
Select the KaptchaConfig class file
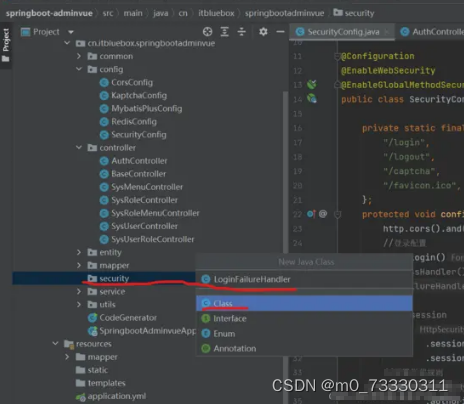(x=133, y=96)
